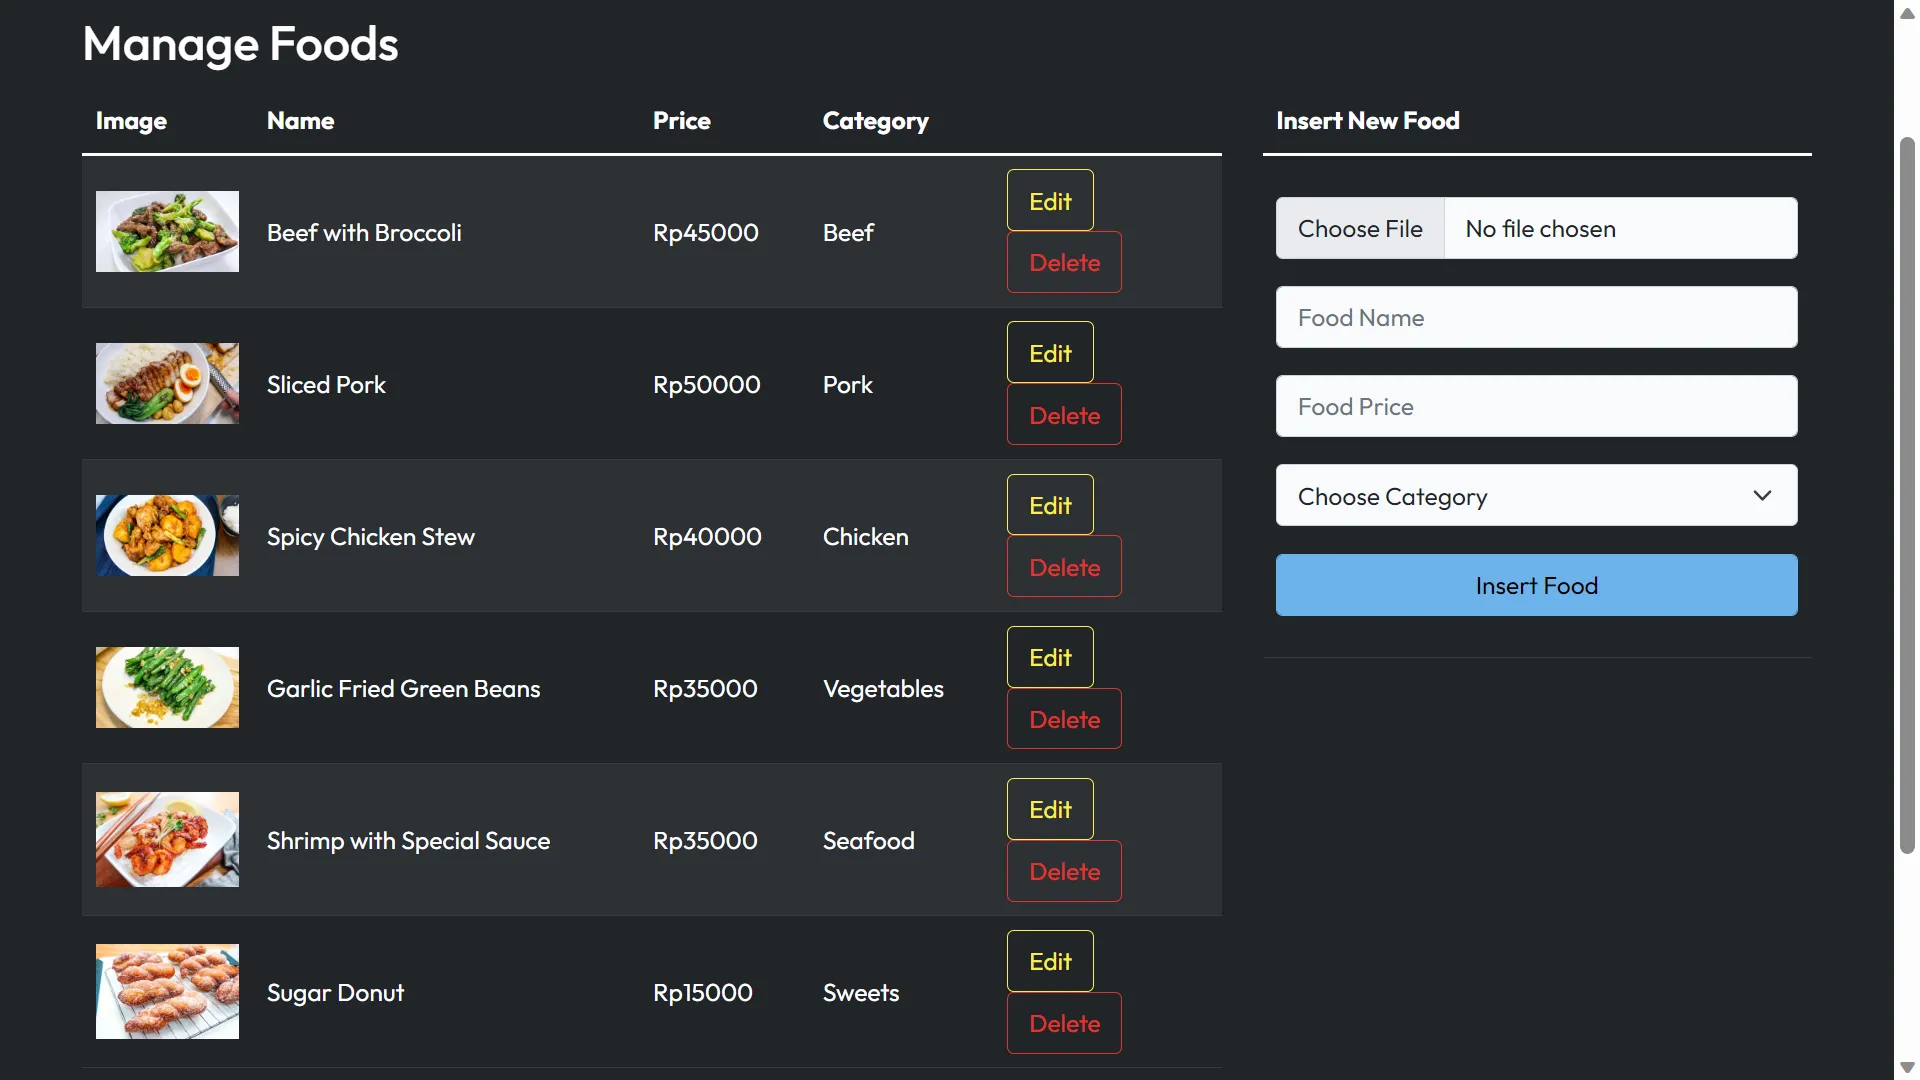
Task: Click the Beef with Broccoli food thumbnail
Action: [x=167, y=232]
